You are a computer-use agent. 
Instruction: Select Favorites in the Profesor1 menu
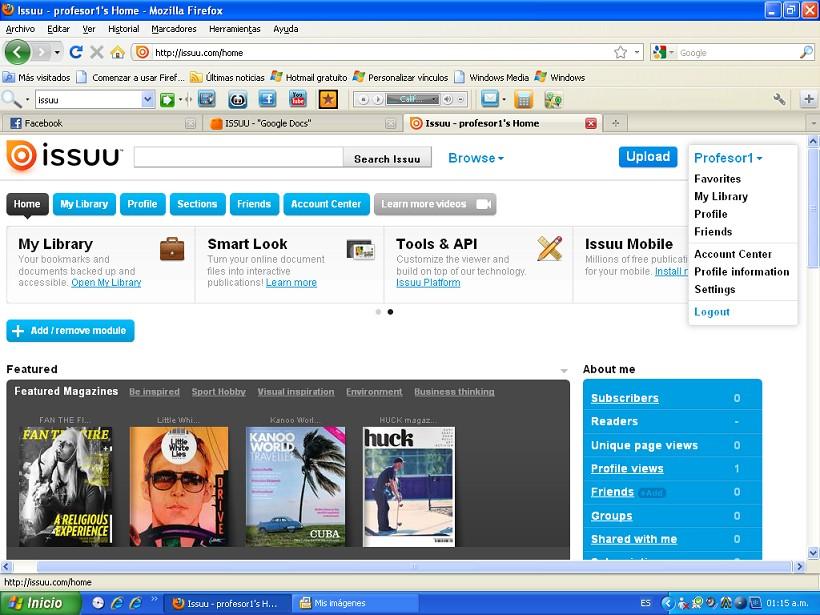click(717, 179)
